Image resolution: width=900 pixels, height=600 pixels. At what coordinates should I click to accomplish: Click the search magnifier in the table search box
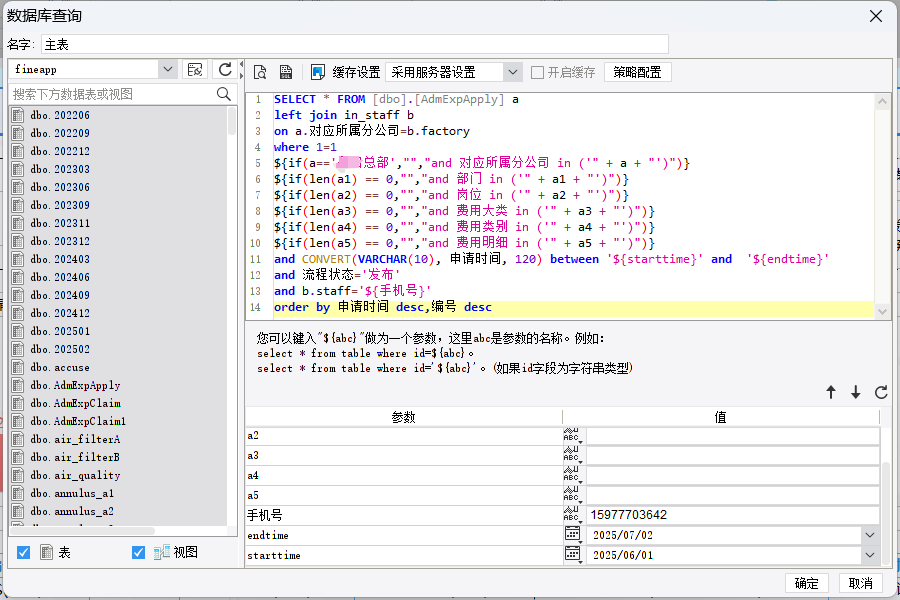224,94
